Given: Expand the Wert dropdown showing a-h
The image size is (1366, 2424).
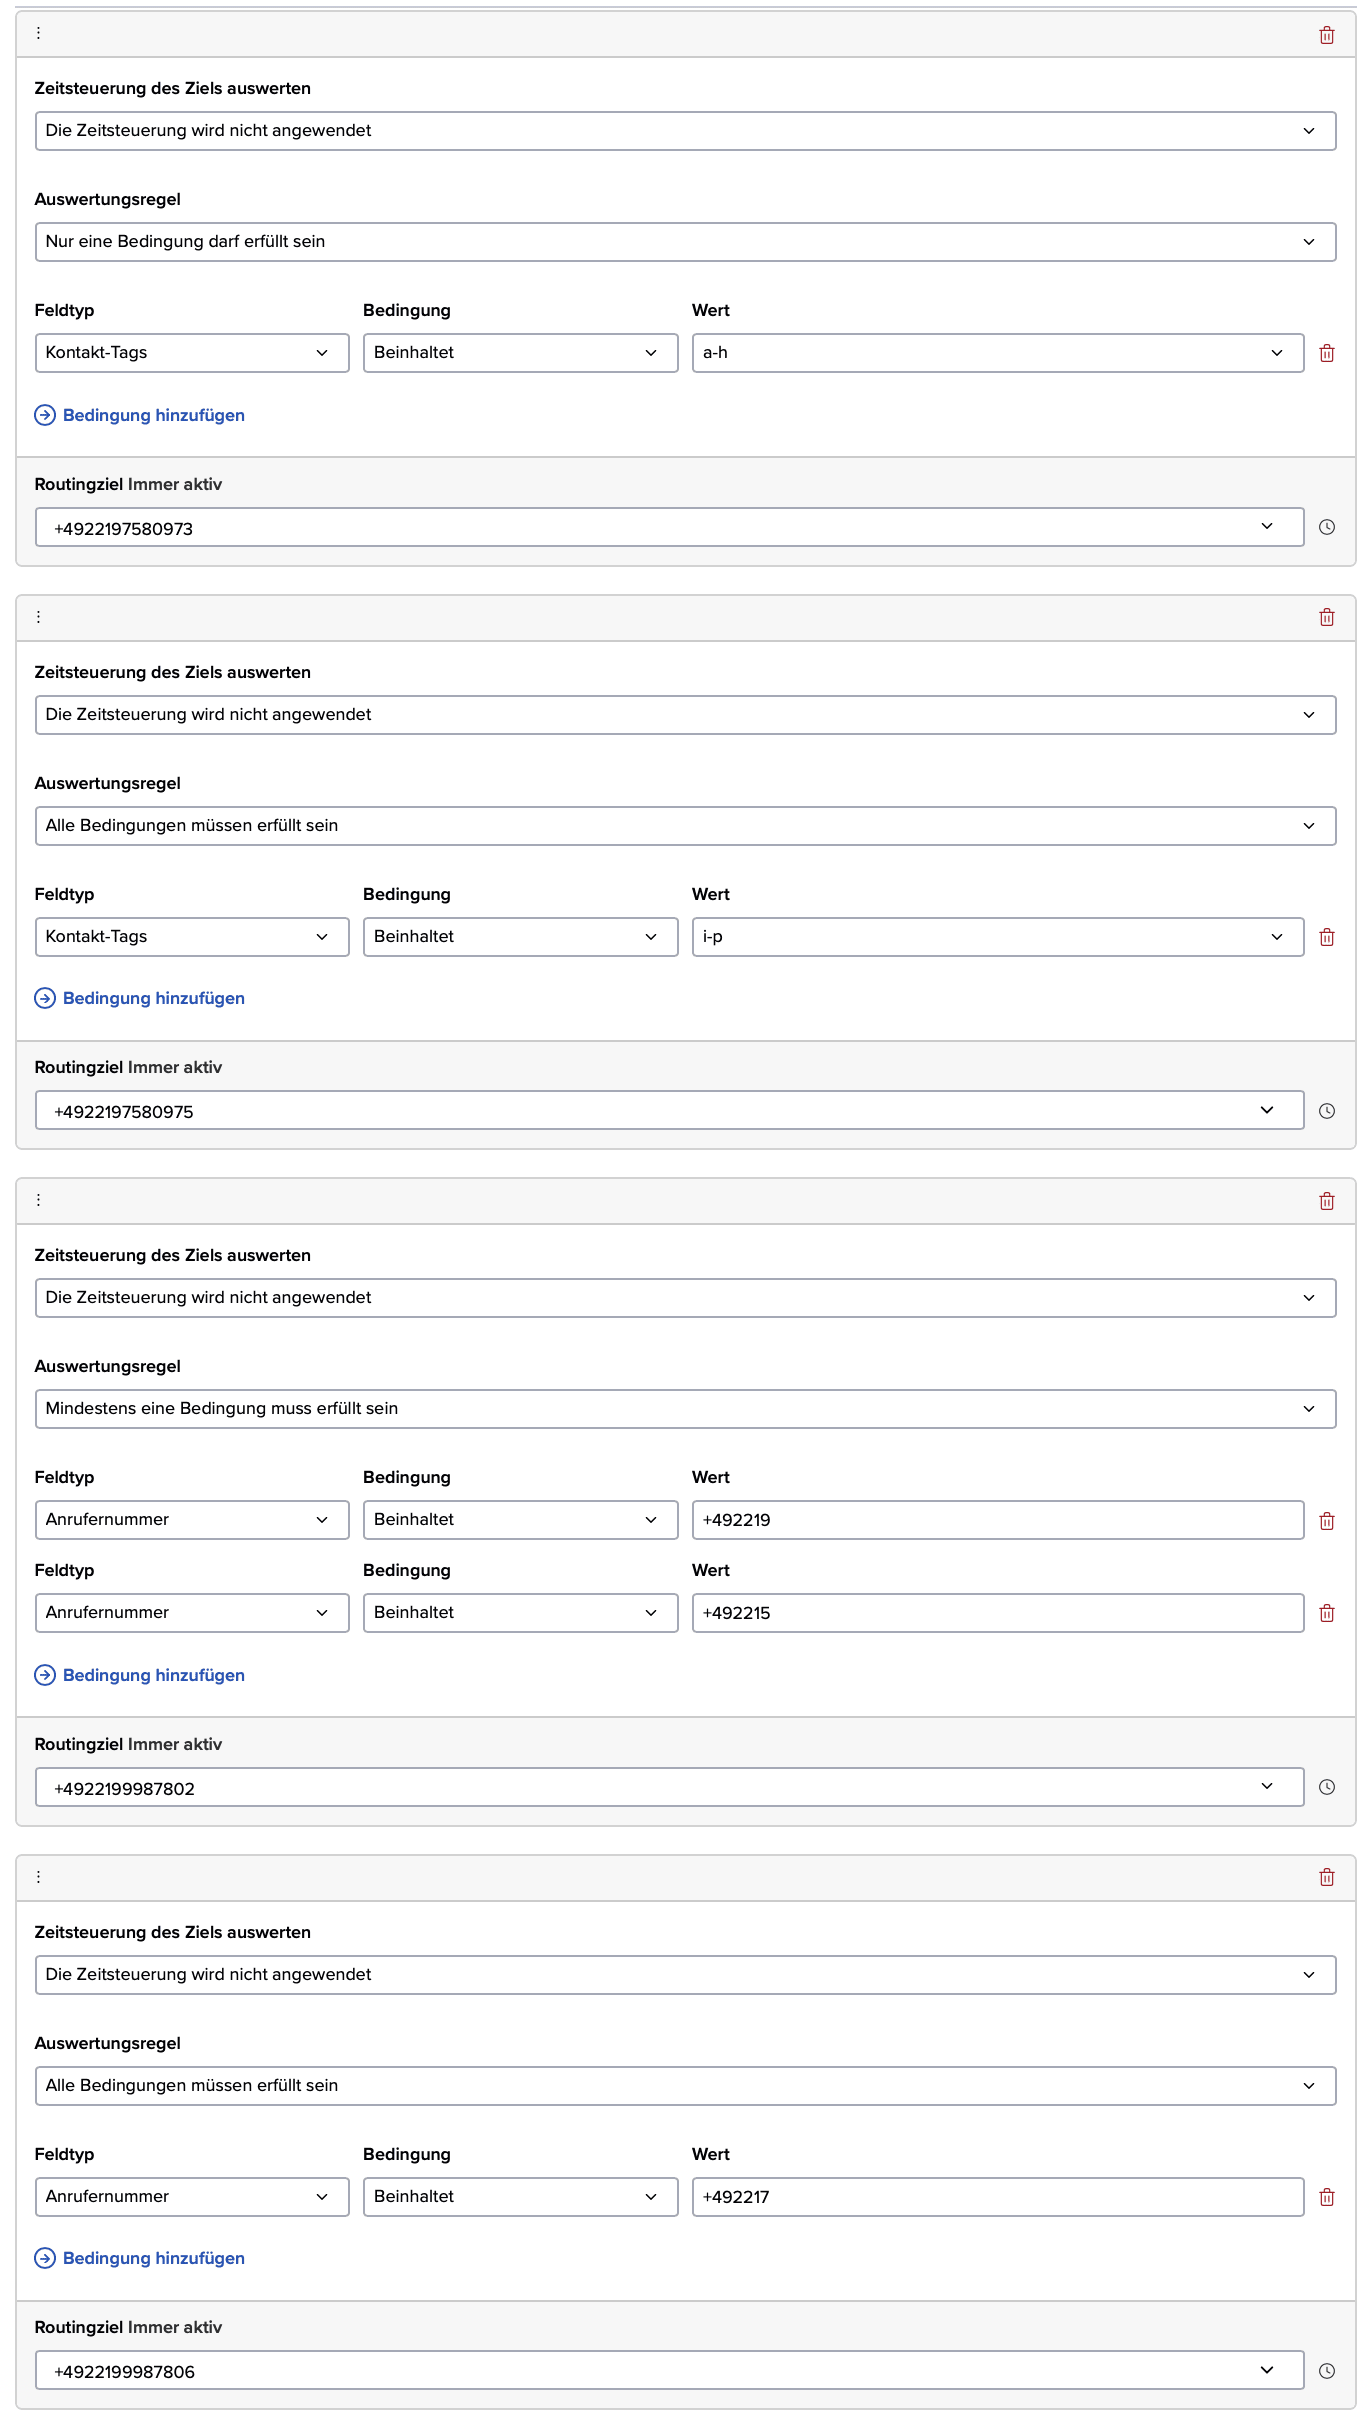Looking at the screenshot, I should pos(997,353).
